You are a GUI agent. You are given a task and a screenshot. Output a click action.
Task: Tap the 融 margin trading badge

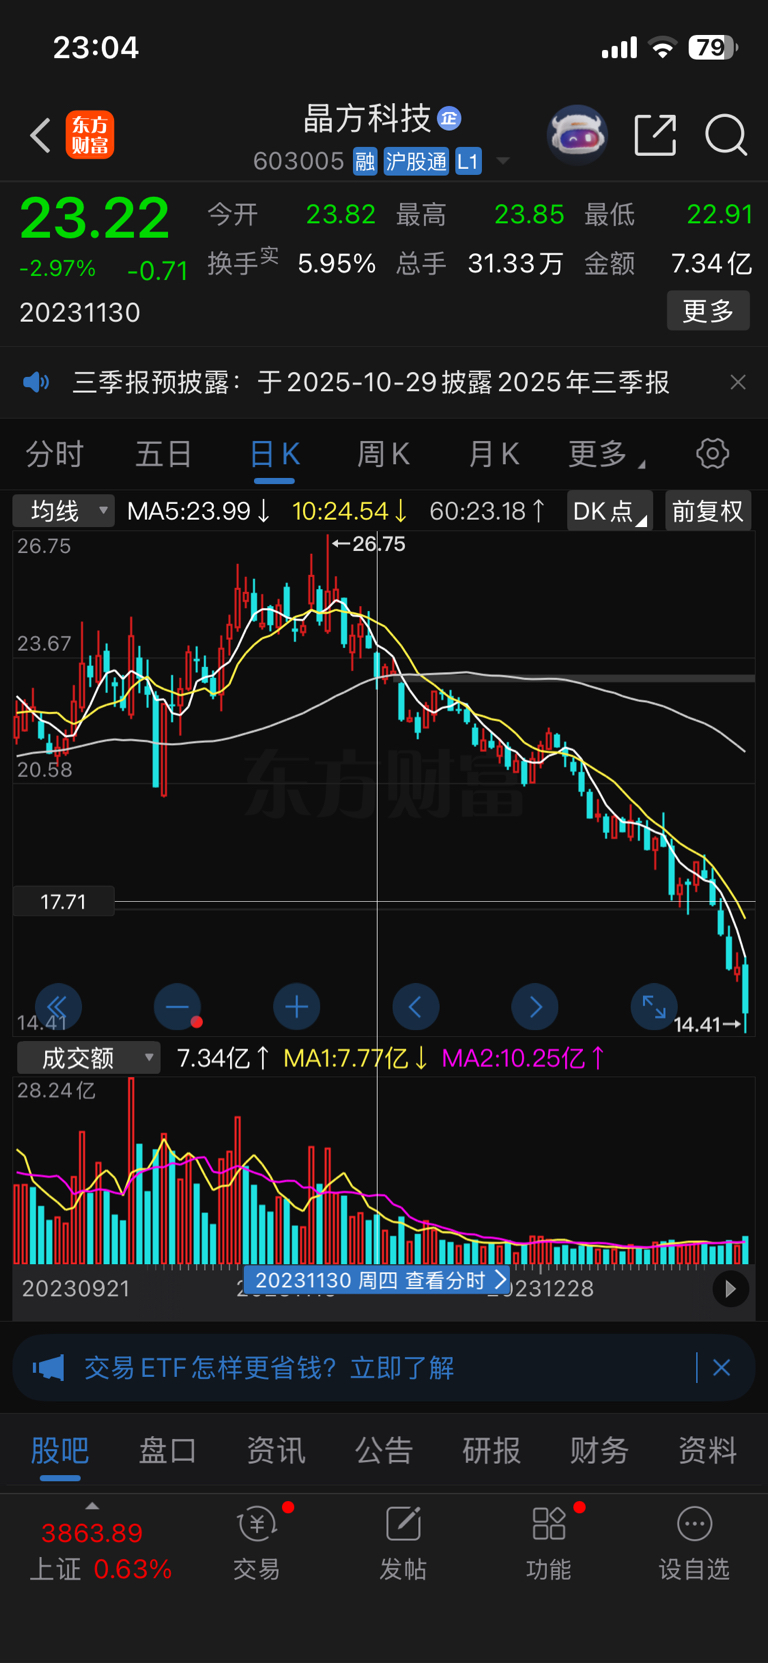(x=365, y=161)
